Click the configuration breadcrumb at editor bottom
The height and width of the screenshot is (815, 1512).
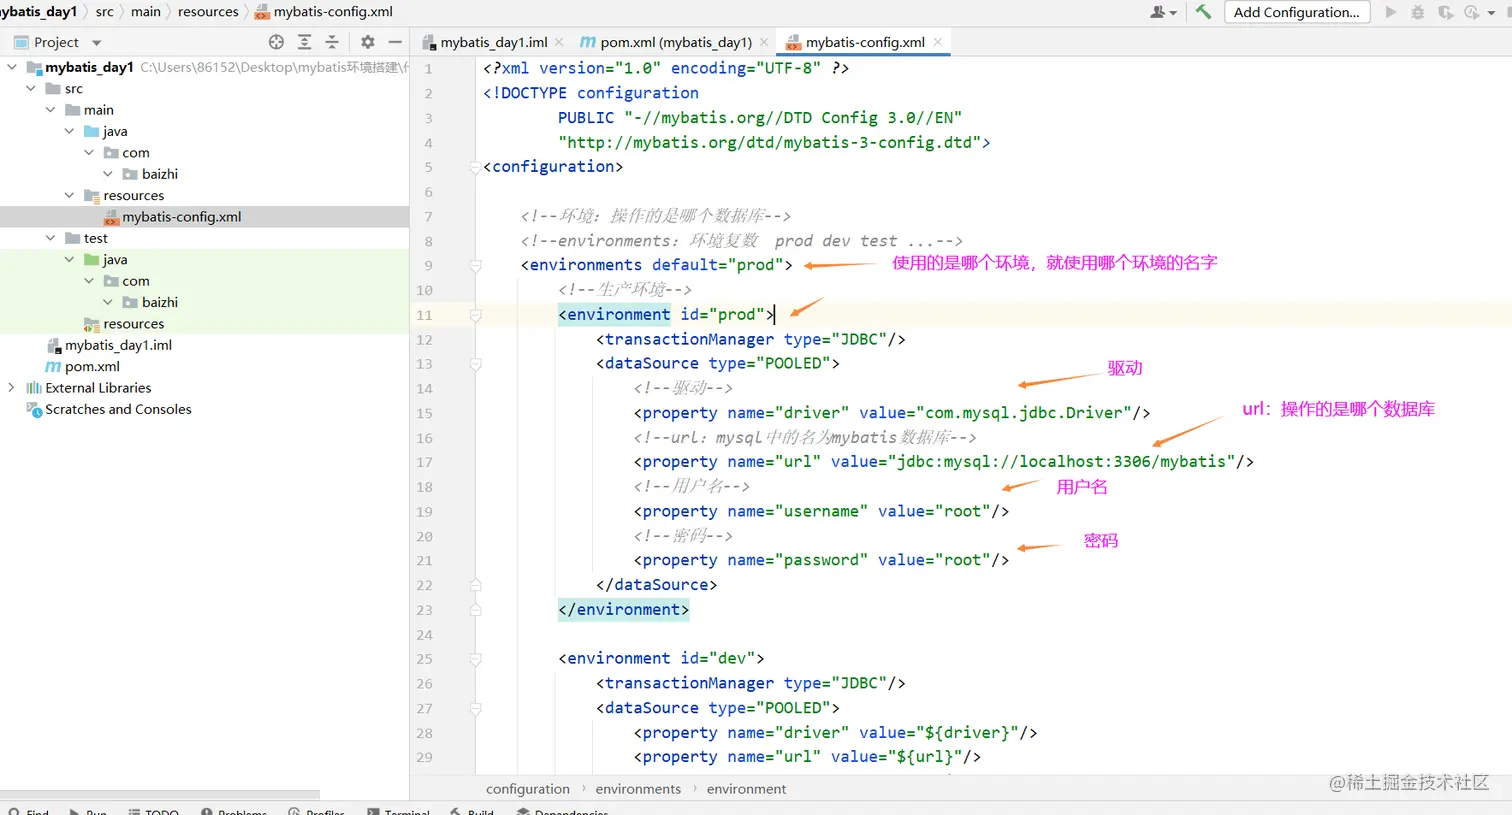[x=528, y=789]
